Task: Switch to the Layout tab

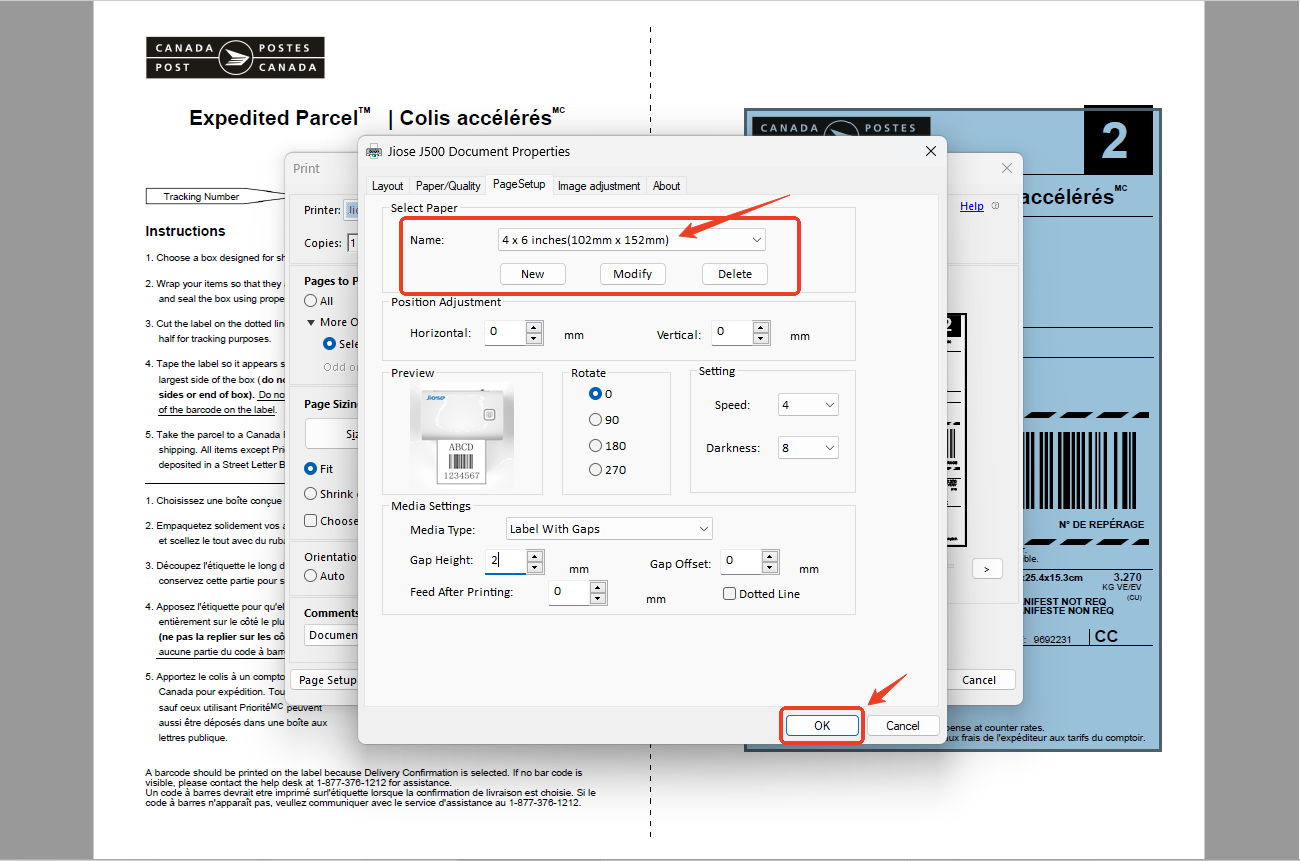Action: (387, 185)
